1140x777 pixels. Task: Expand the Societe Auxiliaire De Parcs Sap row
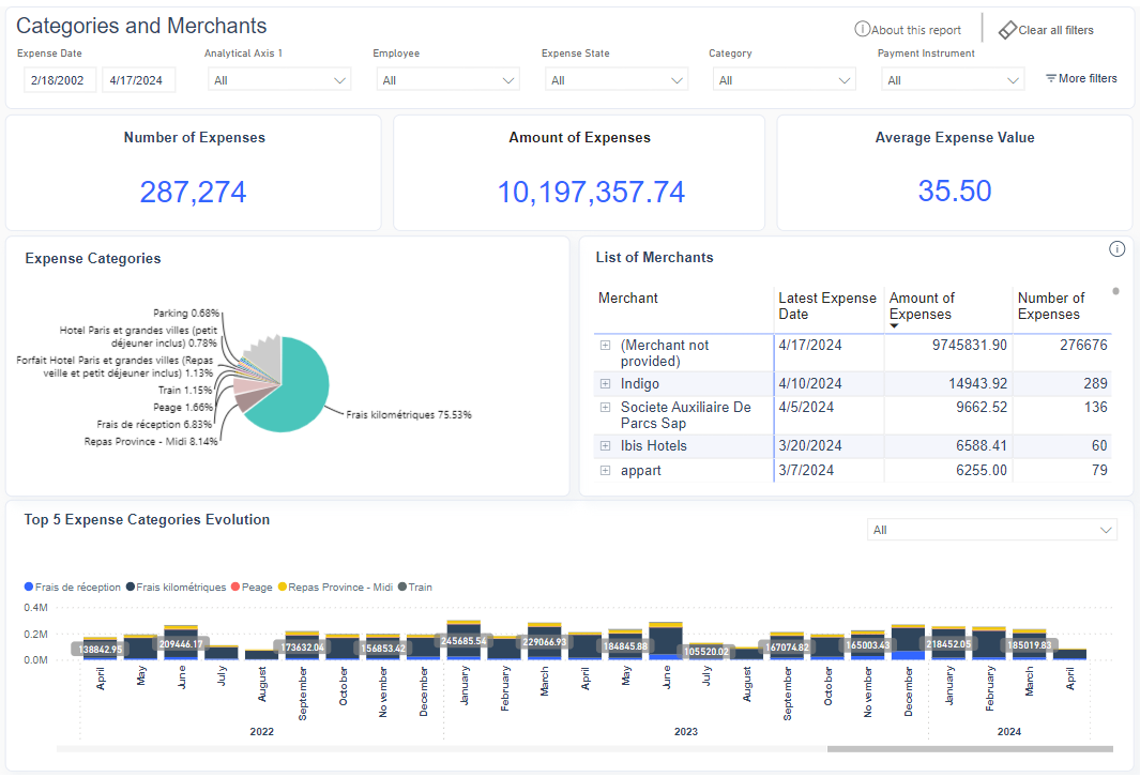(605, 407)
